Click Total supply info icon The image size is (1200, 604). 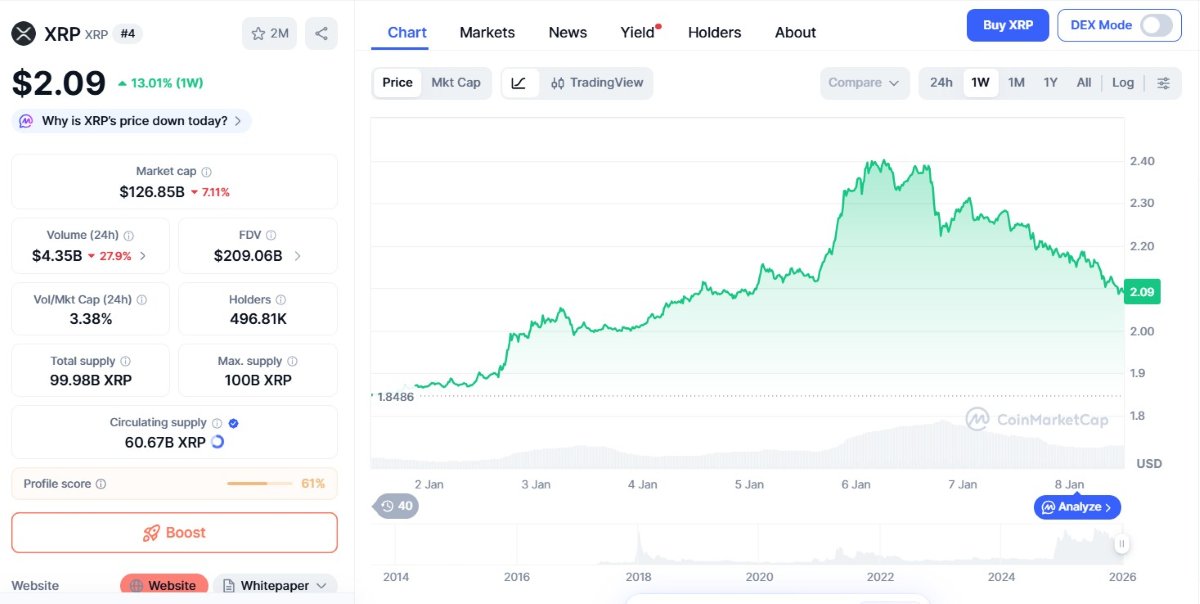(x=125, y=361)
